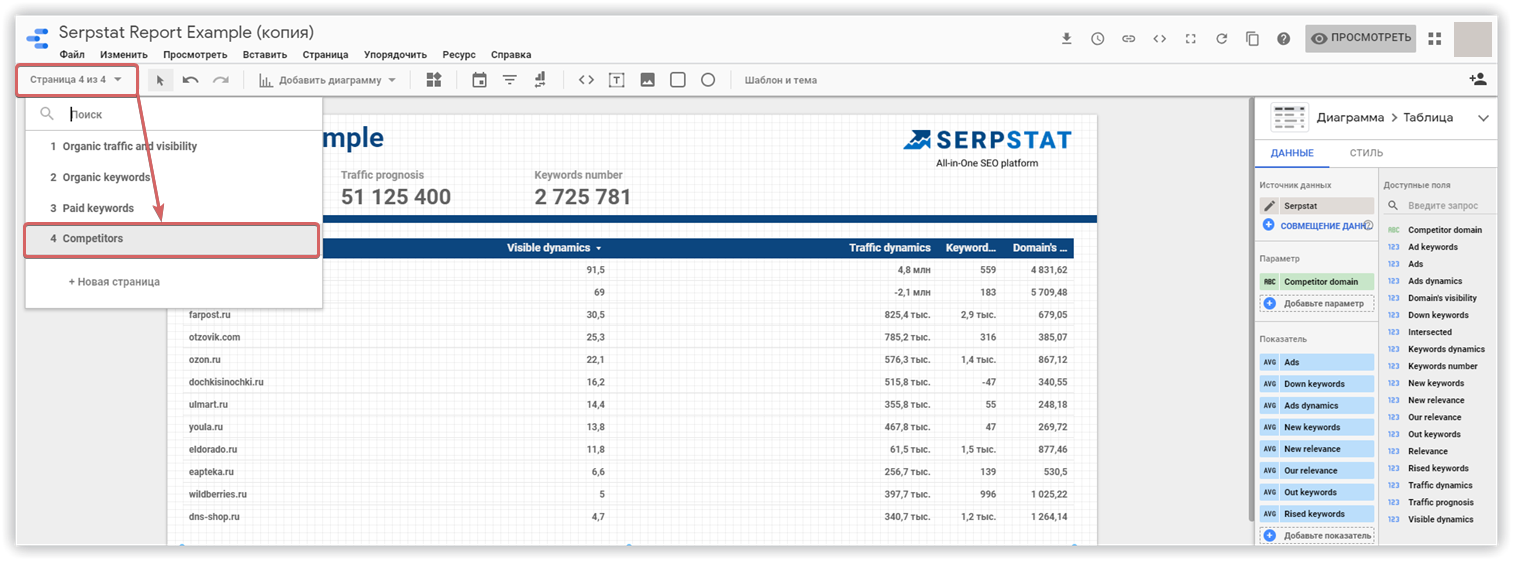Image resolution: width=1513 pixels, height=561 pixels.
Task: Click the 'Rised keywords' metric chip
Action: point(1317,514)
